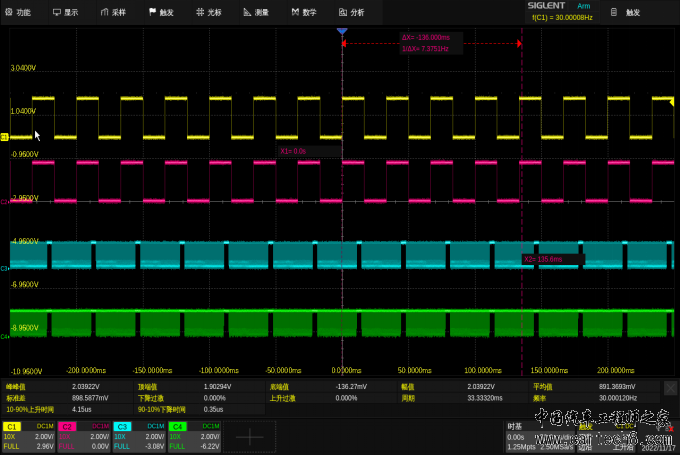The height and width of the screenshot is (455, 681).
Task: Add a new trace with the plus box
Action: click(250, 437)
